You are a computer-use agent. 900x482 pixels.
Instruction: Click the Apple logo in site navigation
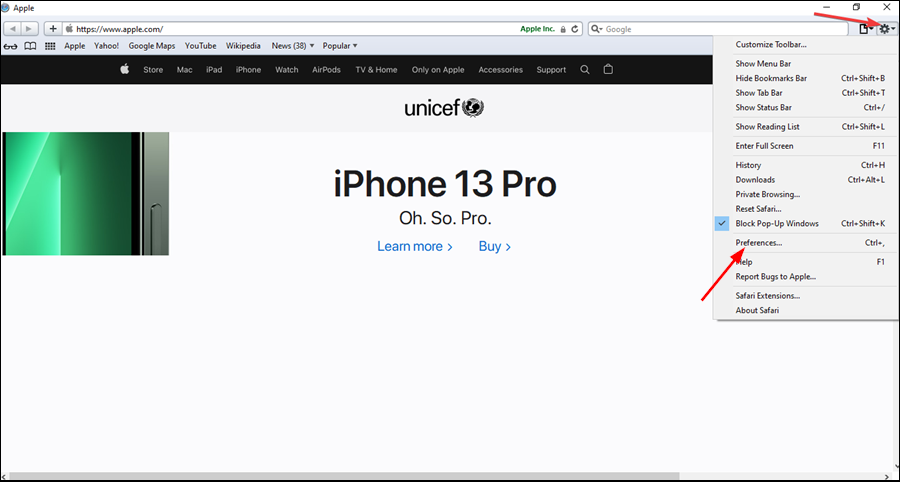(x=125, y=69)
